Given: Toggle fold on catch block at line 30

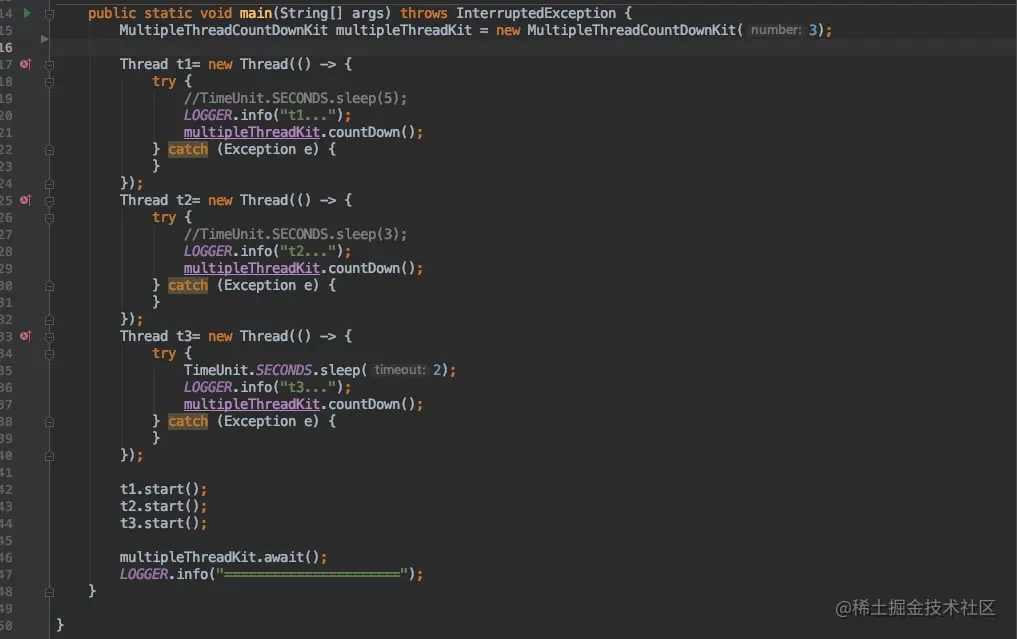Looking at the screenshot, I should [x=49, y=286].
